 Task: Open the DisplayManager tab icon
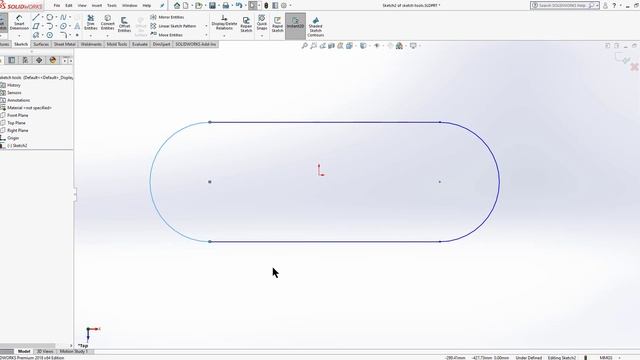(53, 60)
